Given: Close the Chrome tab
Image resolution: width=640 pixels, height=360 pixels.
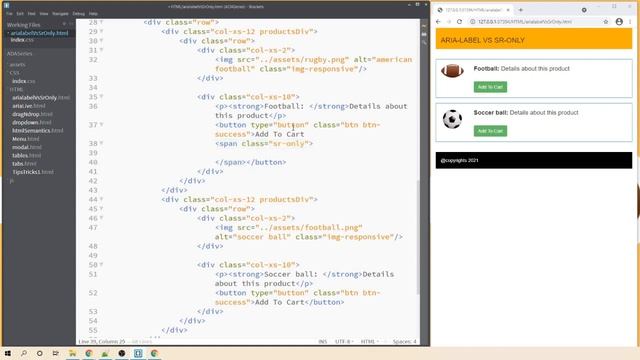Looking at the screenshot, I should point(508,10).
